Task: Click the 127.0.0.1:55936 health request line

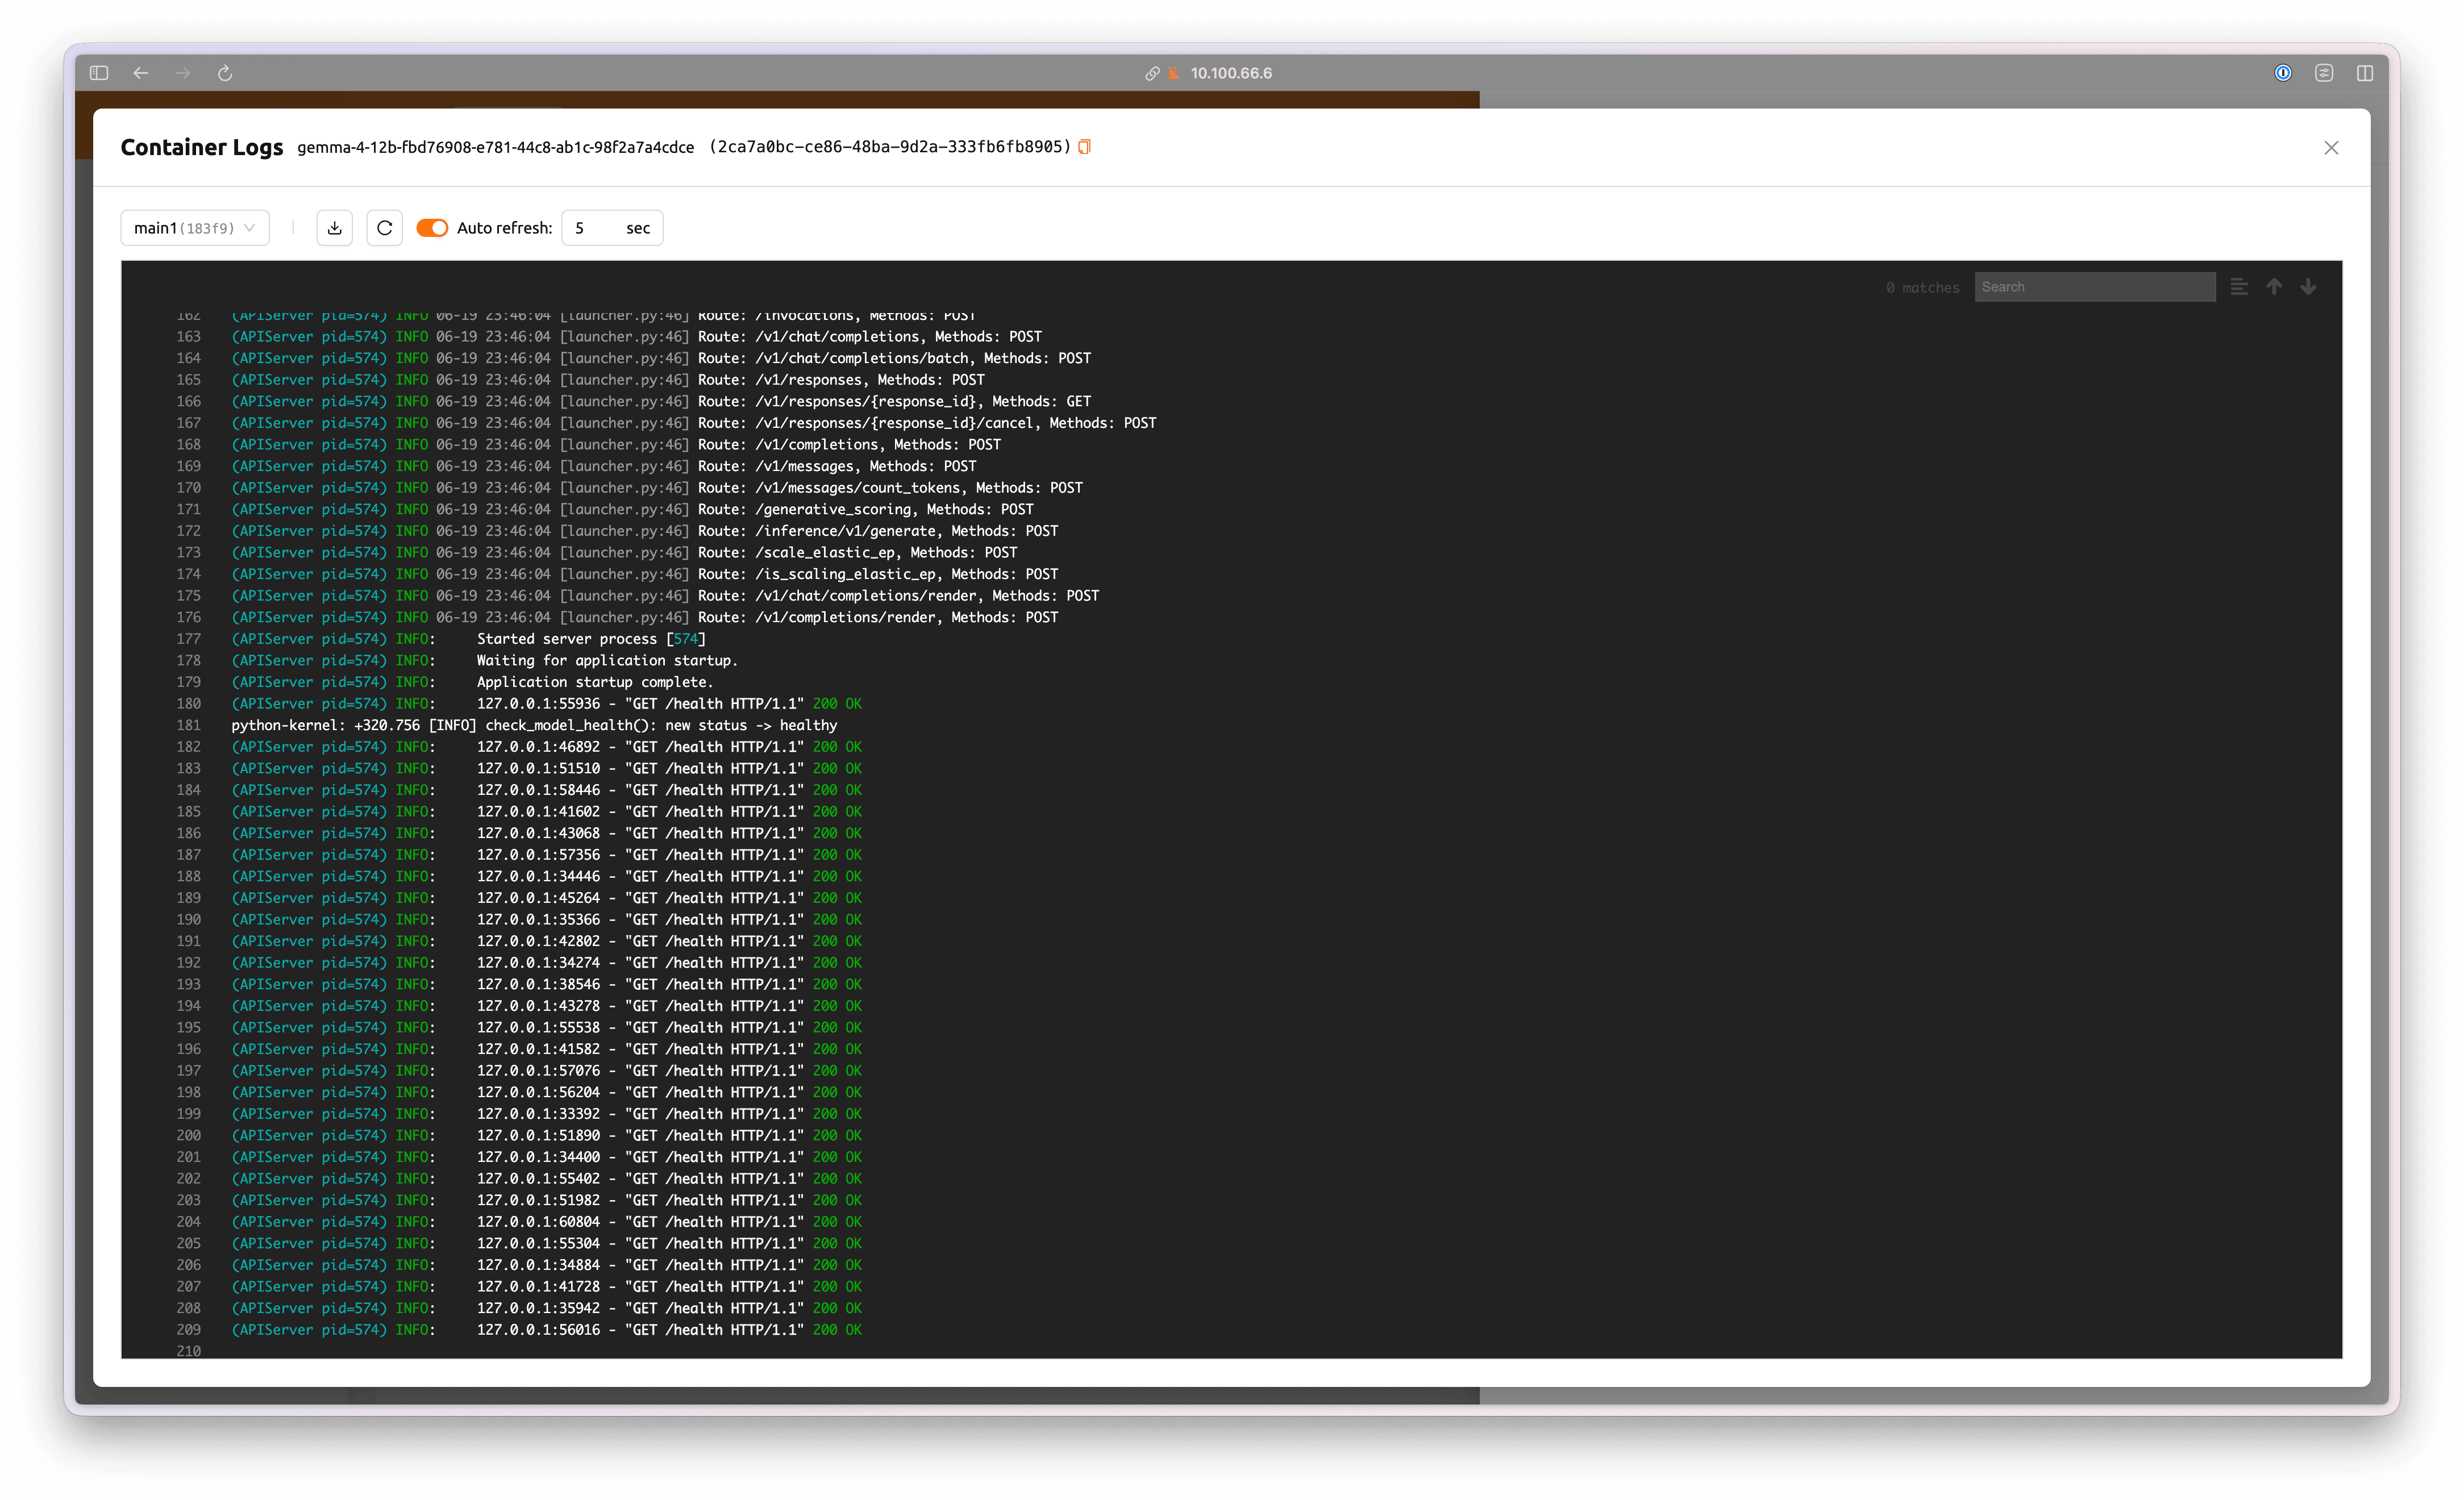Action: point(546,704)
